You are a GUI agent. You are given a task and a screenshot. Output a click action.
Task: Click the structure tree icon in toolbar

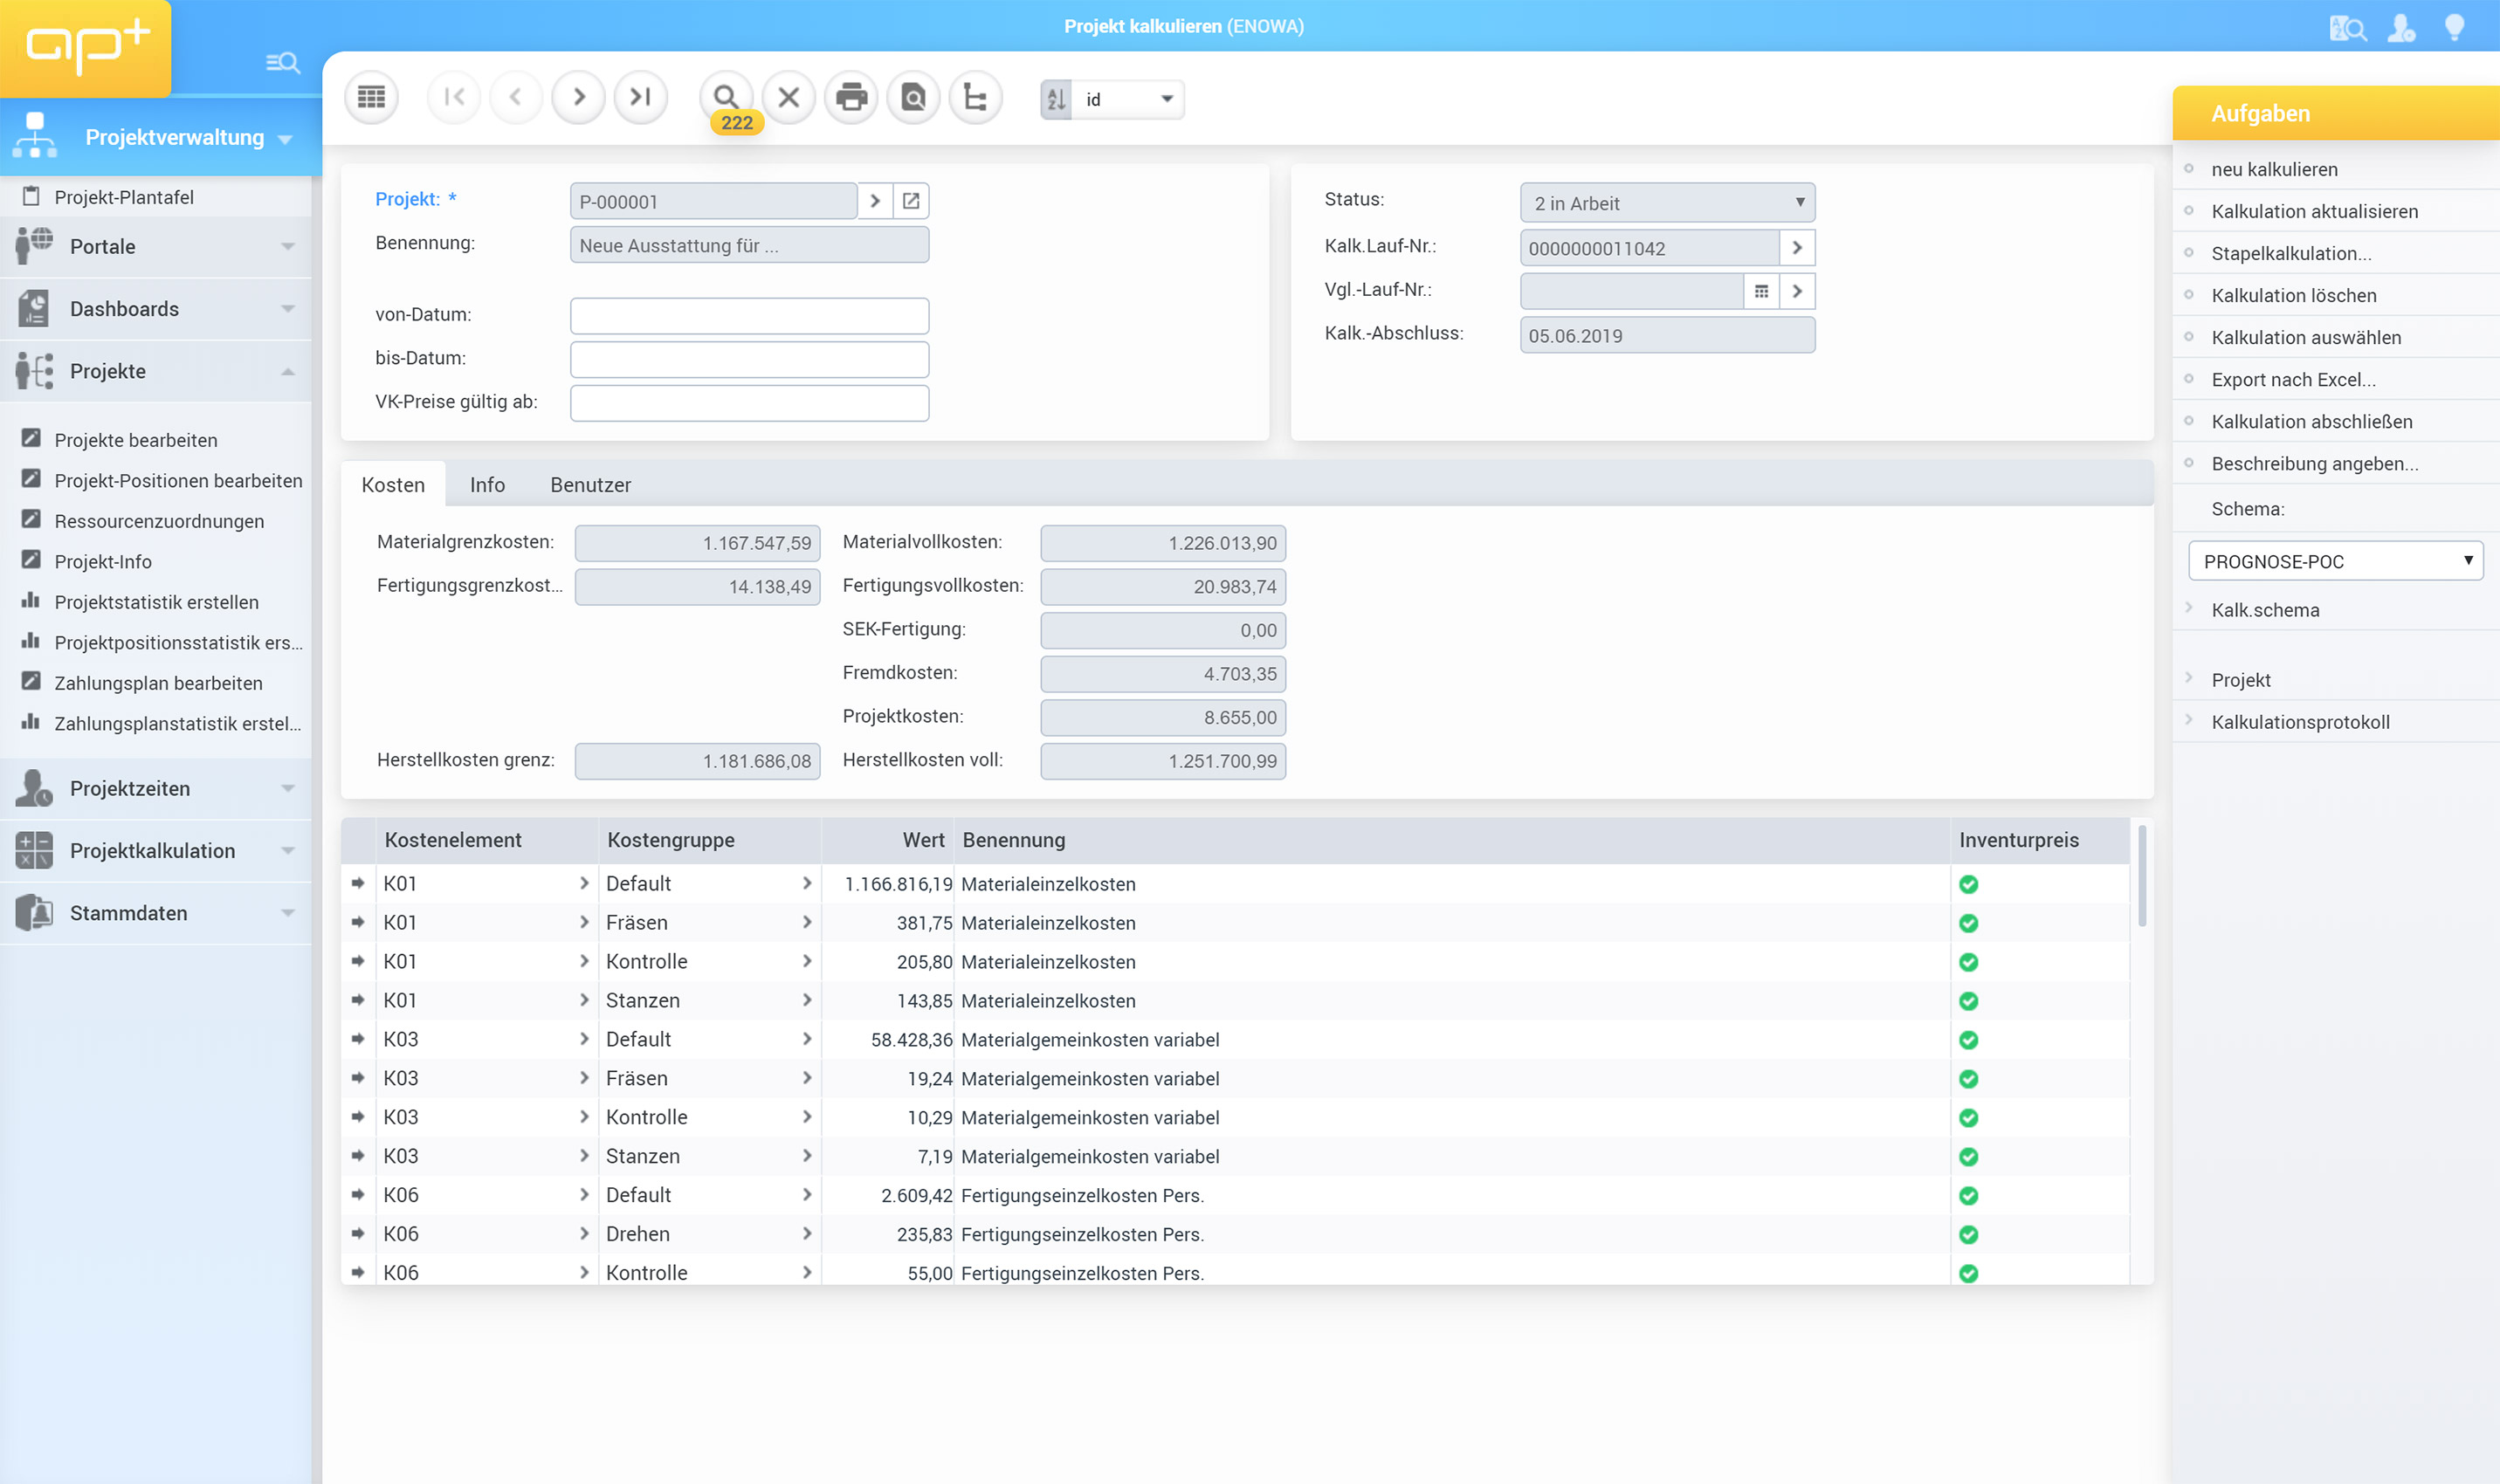(975, 97)
